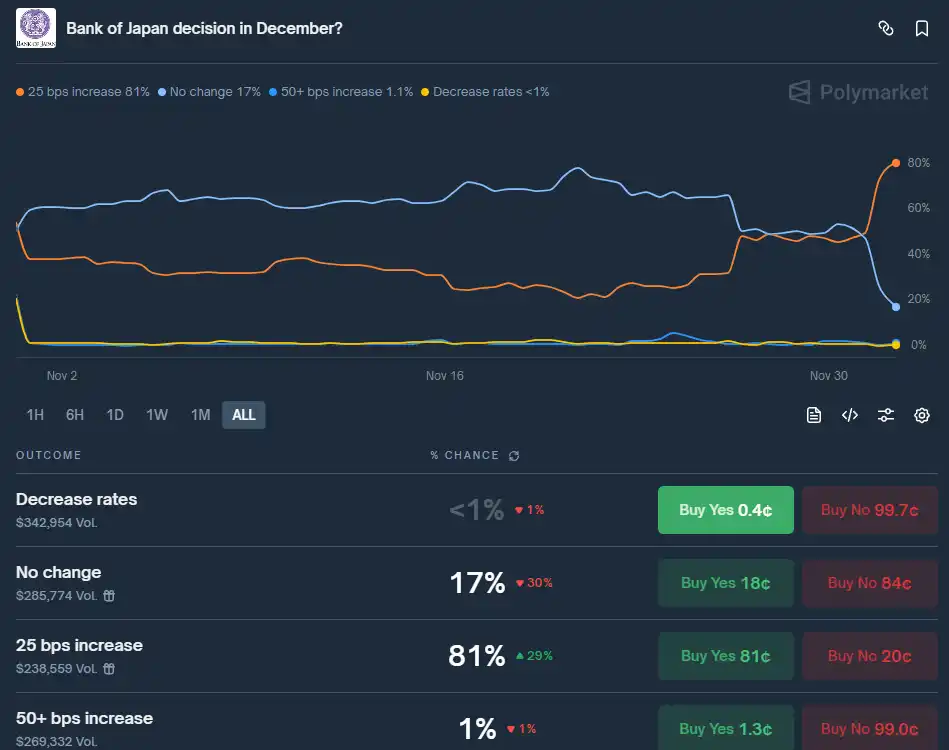Open the Decrease rates outcome row
The width and height of the screenshot is (949, 750).
[477, 510]
